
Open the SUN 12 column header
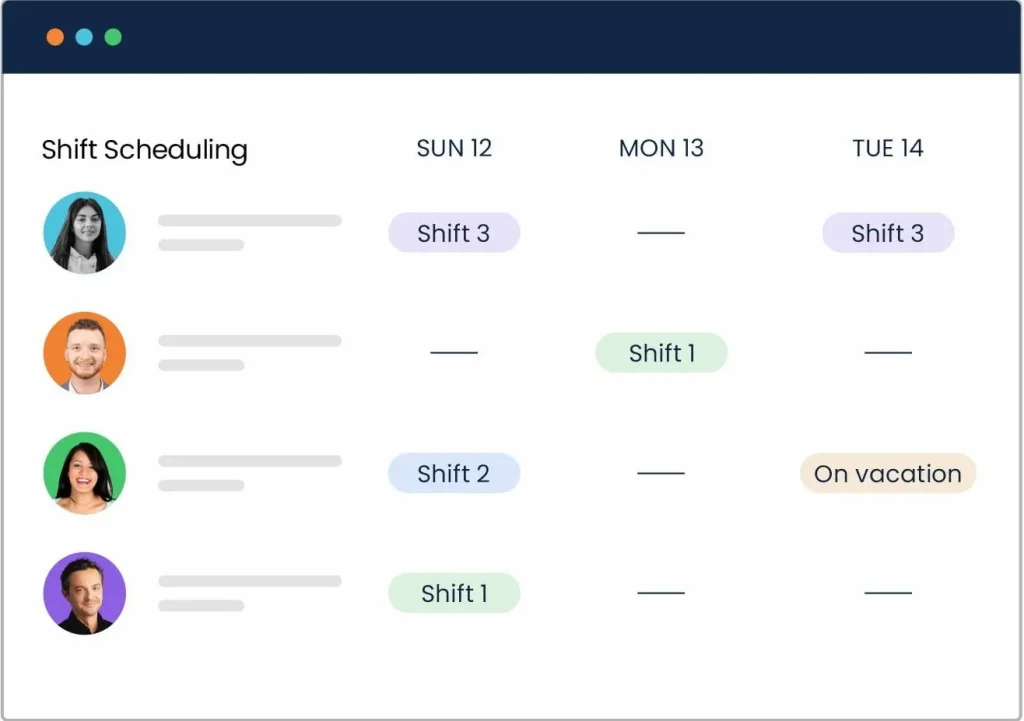tap(454, 149)
